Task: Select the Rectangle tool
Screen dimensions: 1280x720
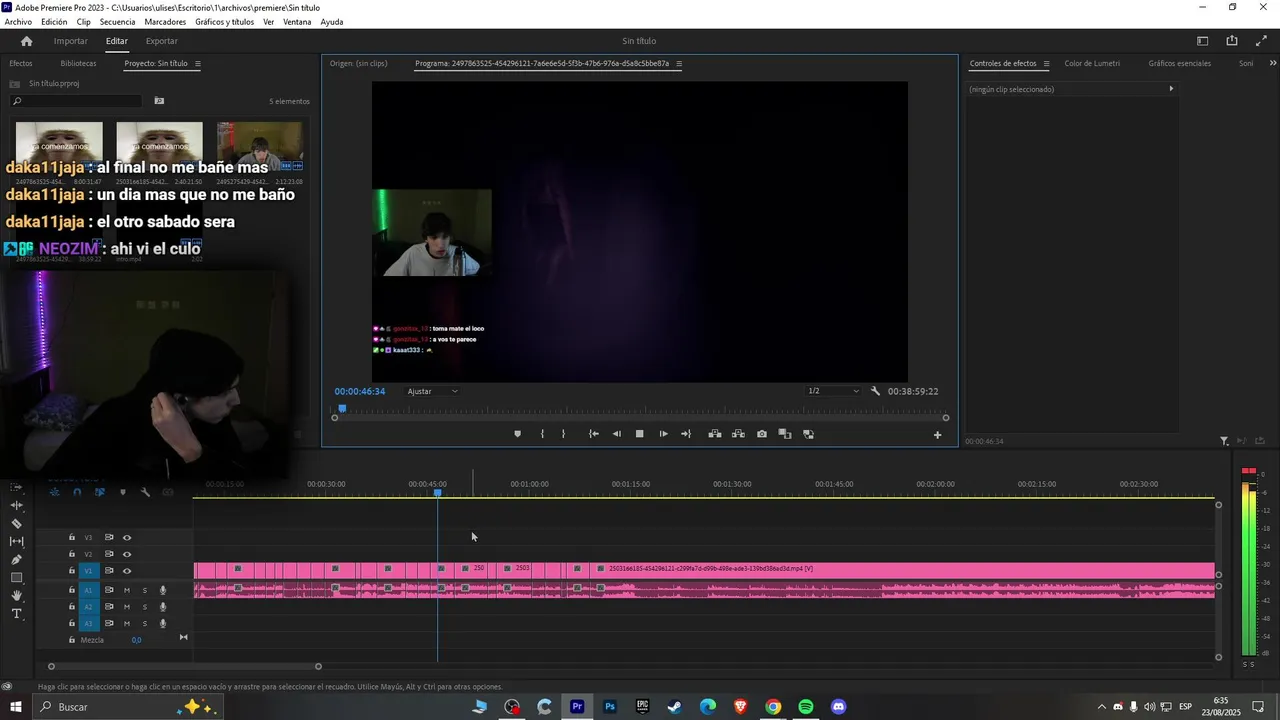Action: point(16,577)
